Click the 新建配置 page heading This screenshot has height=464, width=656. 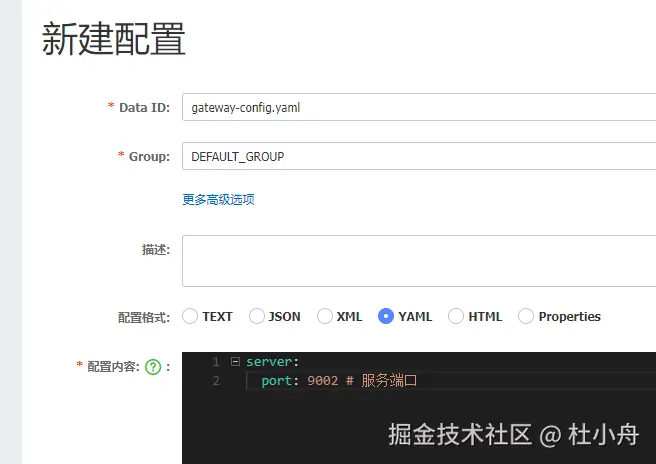tap(114, 39)
